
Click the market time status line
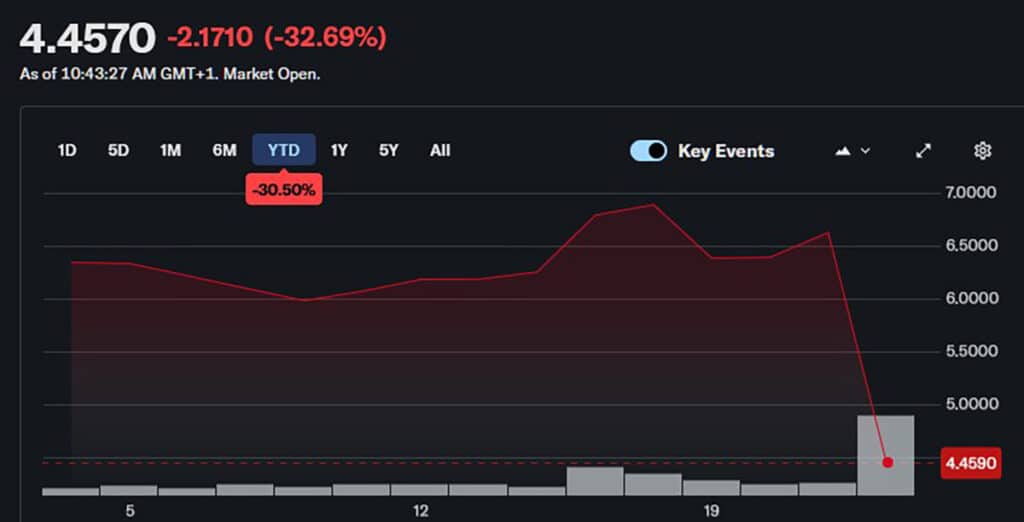tap(170, 74)
